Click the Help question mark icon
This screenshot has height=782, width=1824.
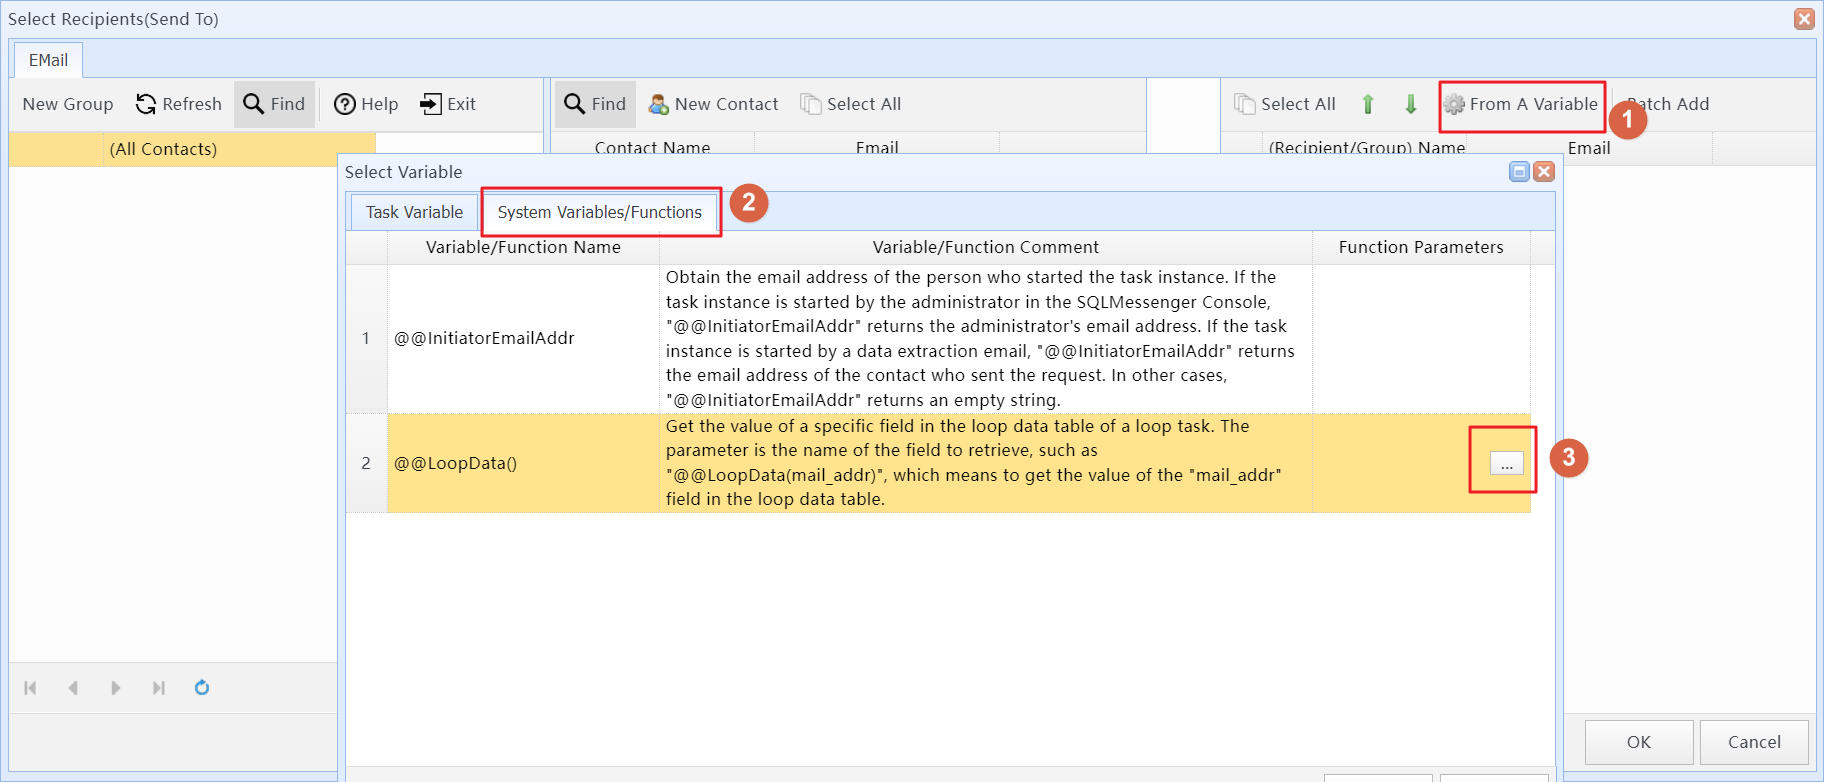(345, 104)
